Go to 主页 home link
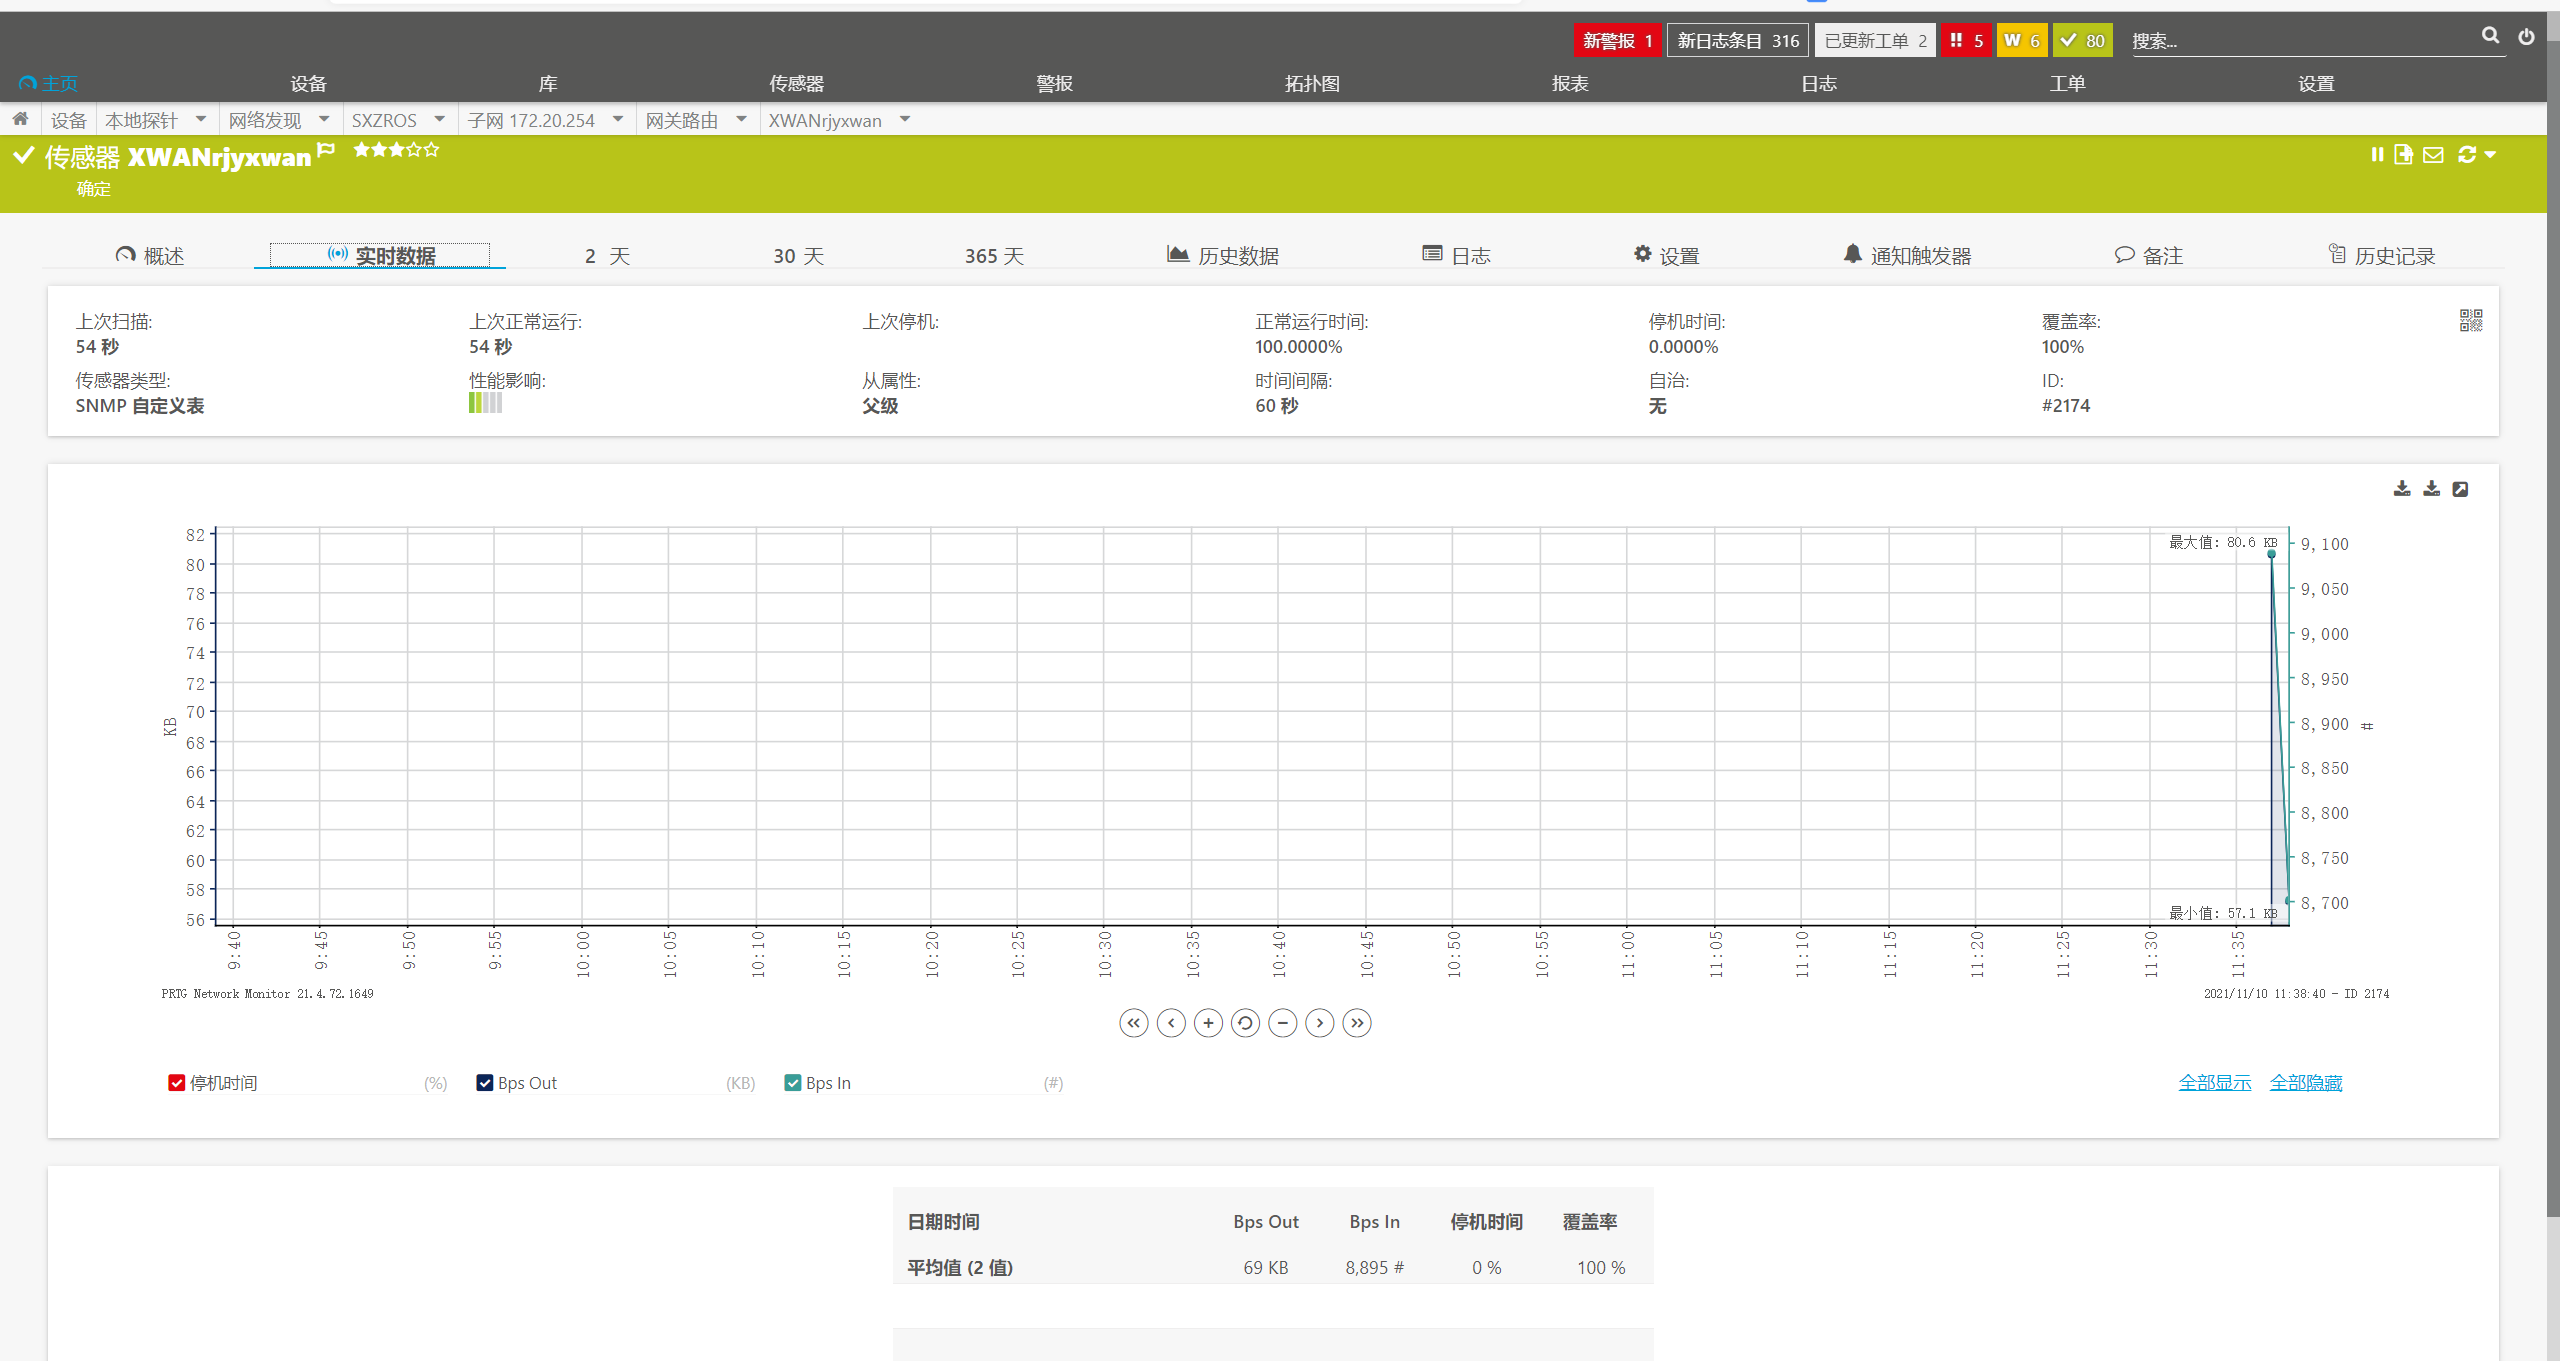Image resolution: width=2560 pixels, height=1361 pixels. (49, 84)
